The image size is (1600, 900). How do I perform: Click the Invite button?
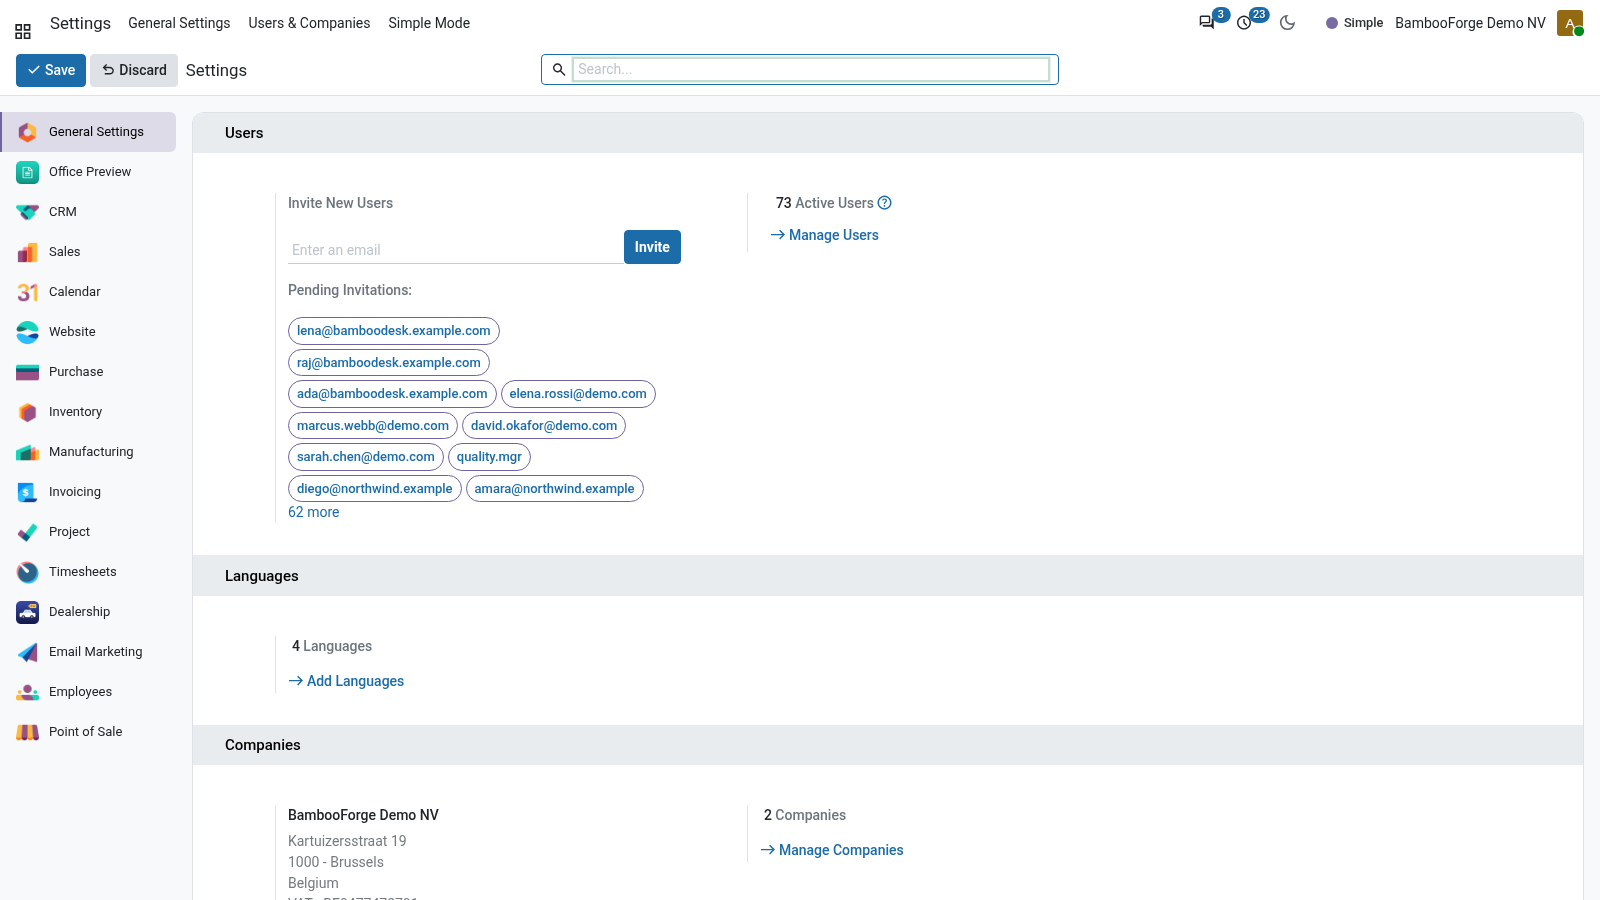tap(652, 247)
